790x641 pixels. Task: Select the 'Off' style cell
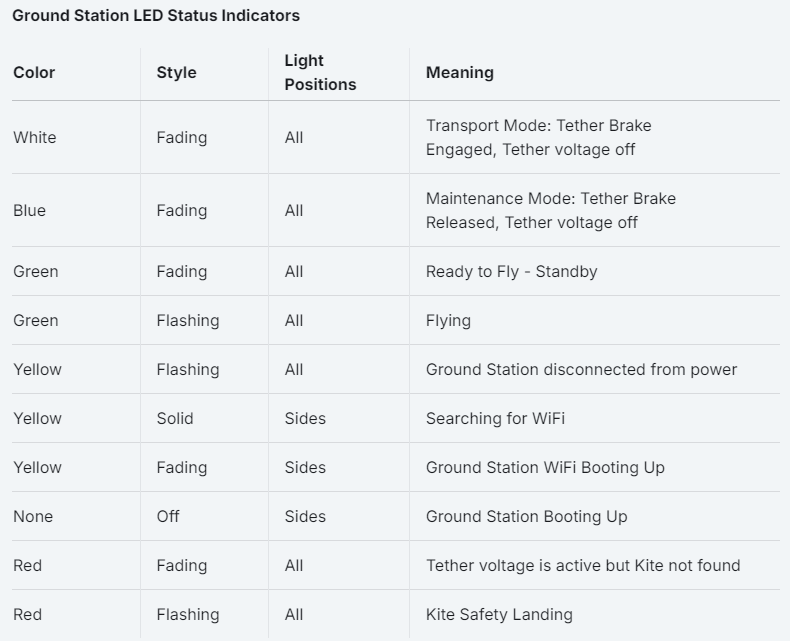coord(168,516)
